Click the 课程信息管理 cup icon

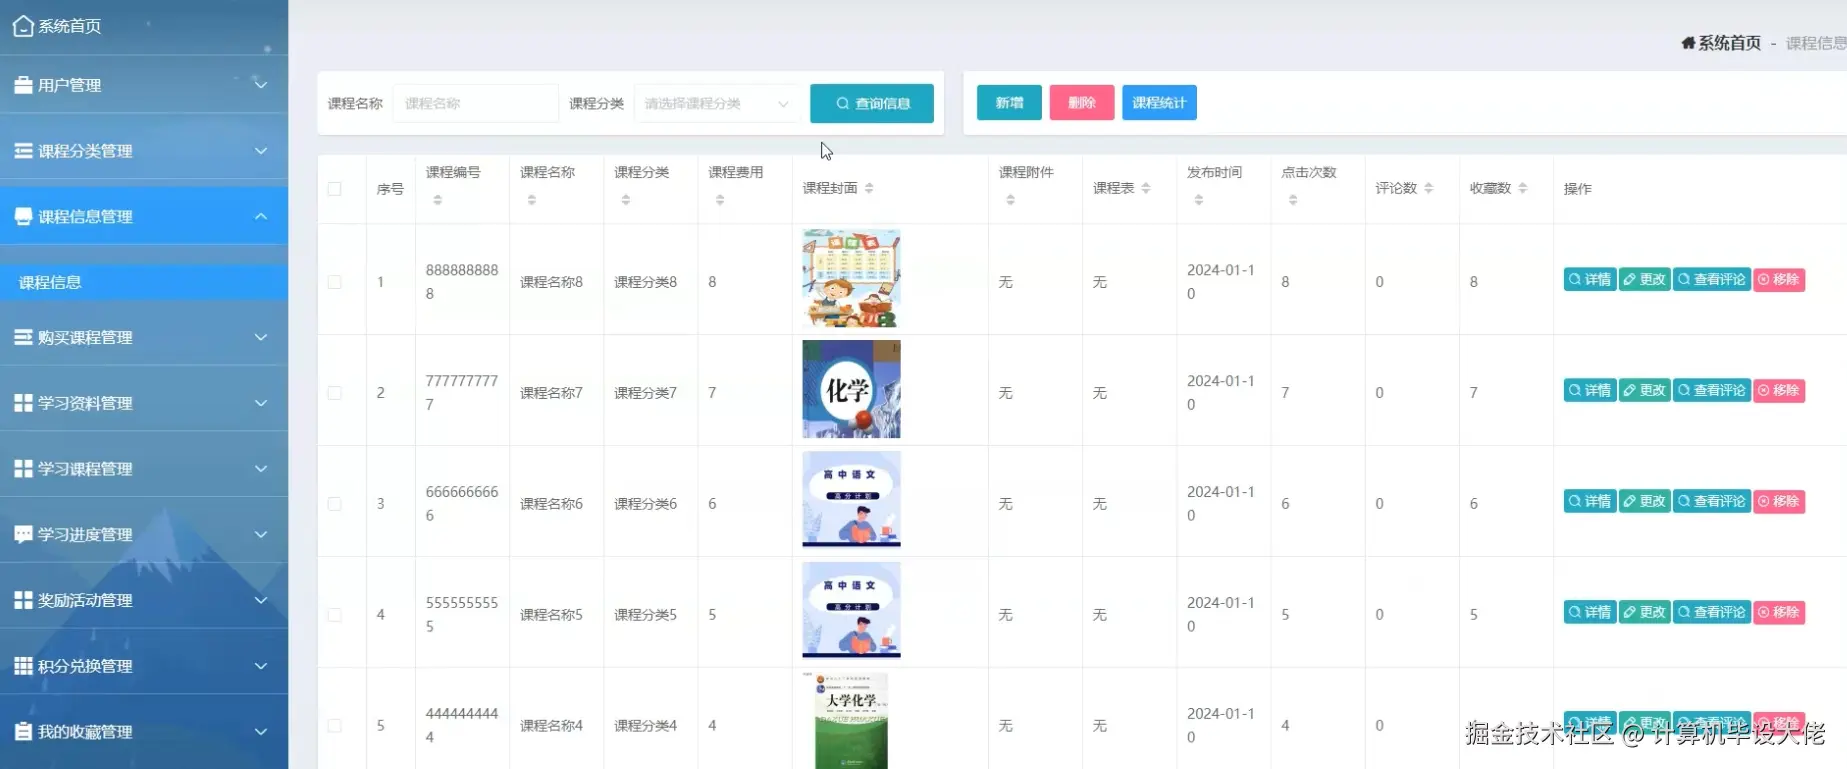tap(23, 216)
